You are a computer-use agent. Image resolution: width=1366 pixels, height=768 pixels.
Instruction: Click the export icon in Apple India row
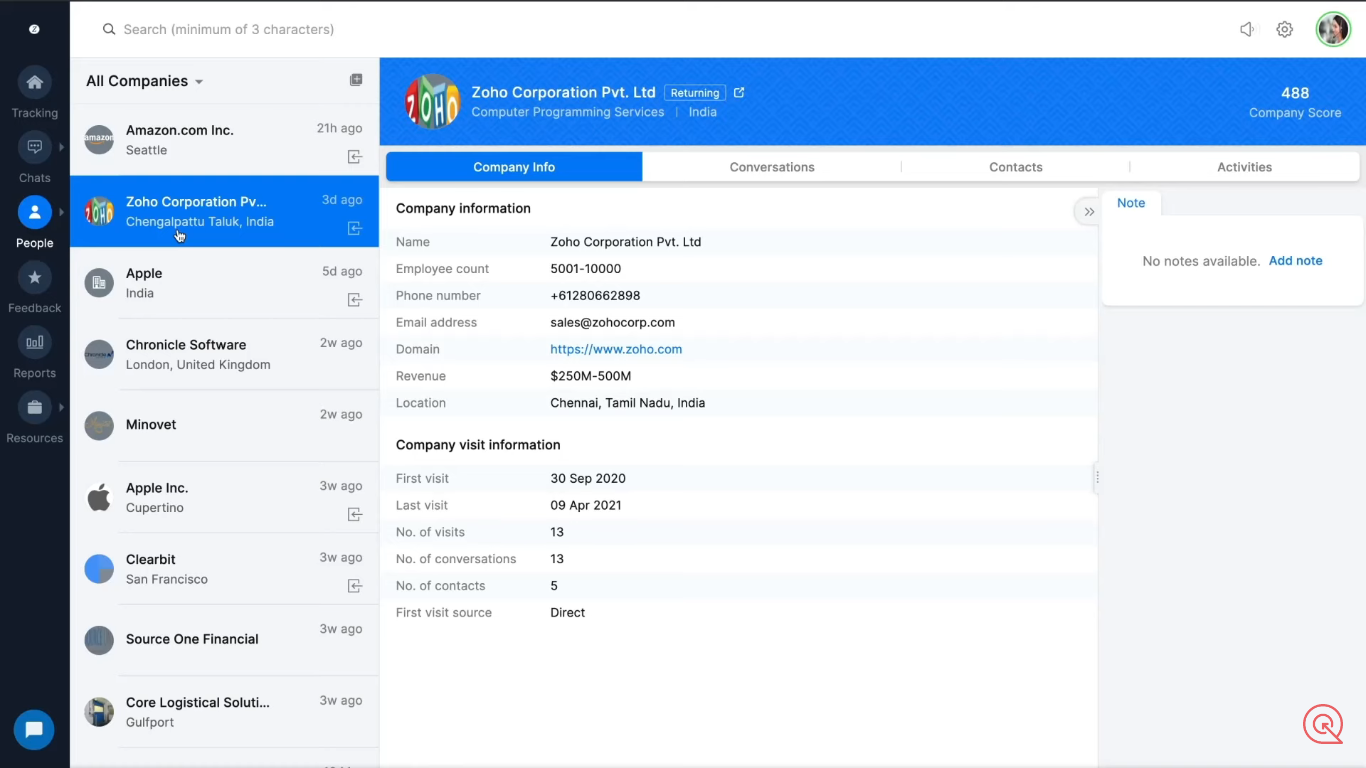point(355,300)
